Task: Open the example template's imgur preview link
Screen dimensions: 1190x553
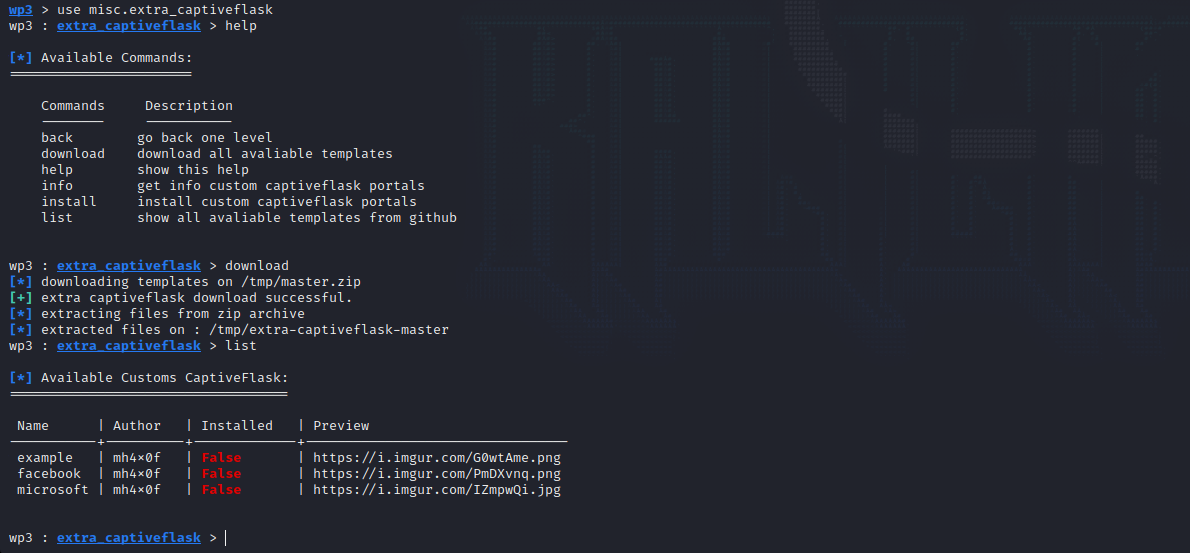Action: pyautogui.click(x=437, y=458)
